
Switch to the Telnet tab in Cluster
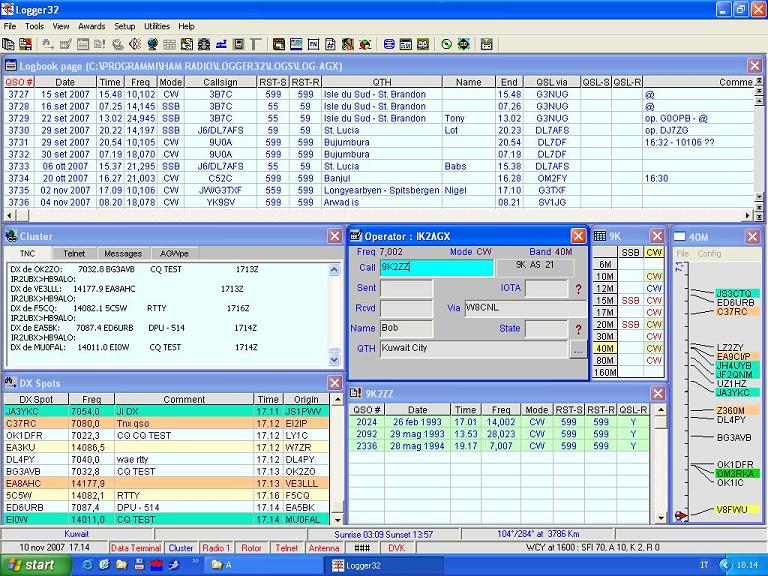coord(73,254)
